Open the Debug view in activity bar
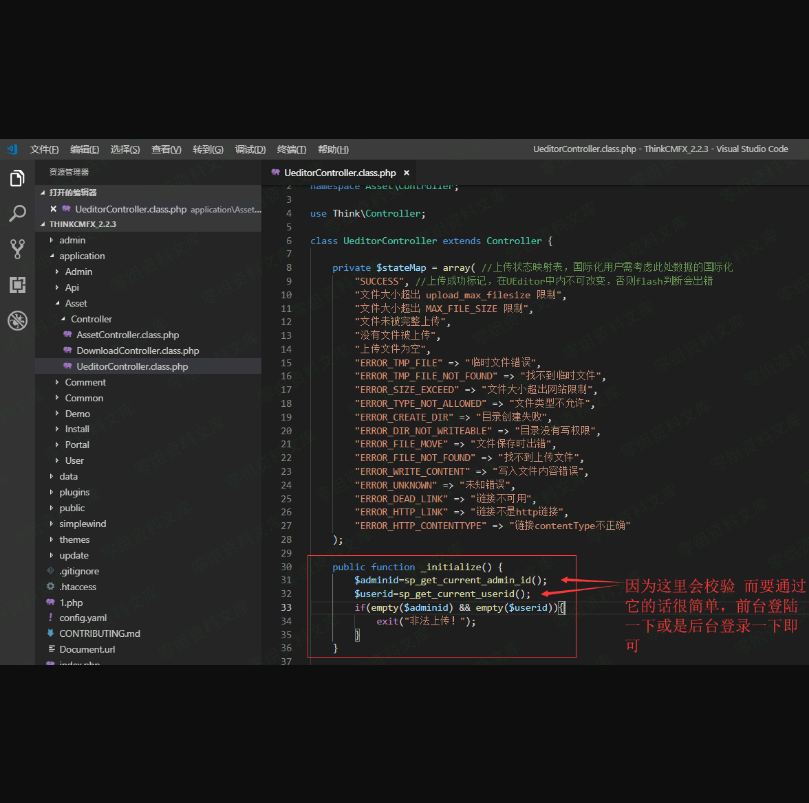The image size is (809, 803). (17, 321)
